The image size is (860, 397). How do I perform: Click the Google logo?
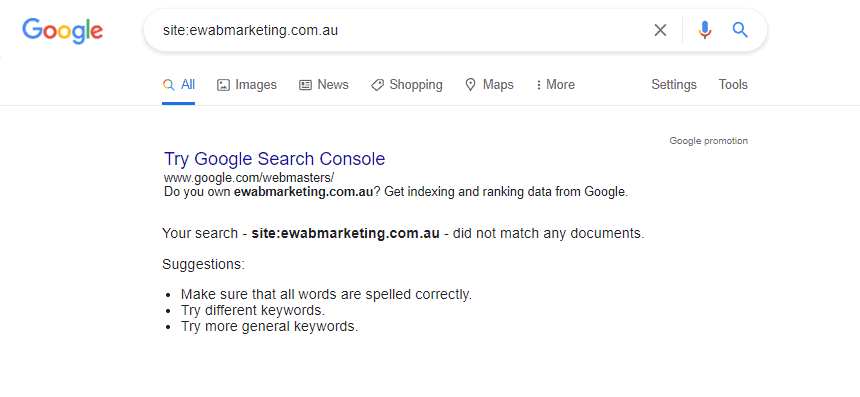point(62,31)
